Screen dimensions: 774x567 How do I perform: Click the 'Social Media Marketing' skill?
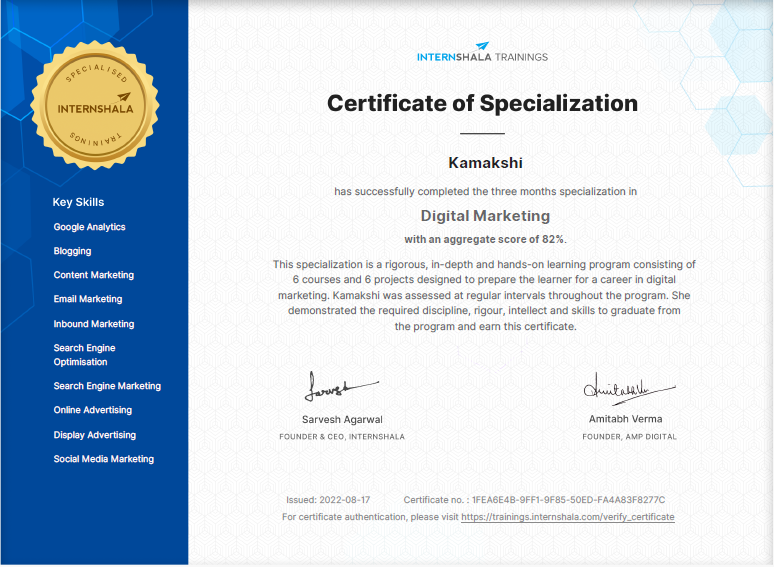pos(104,459)
